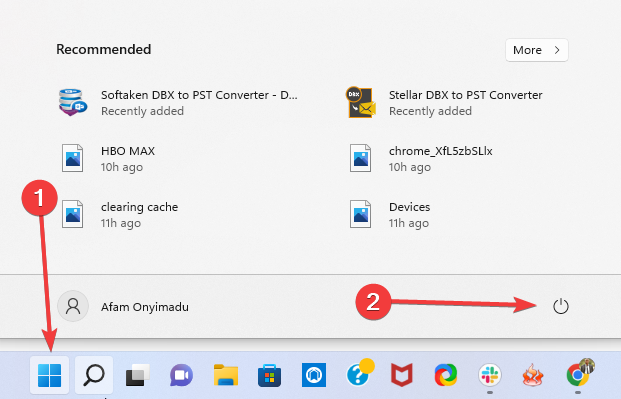
Task: Launch the Teams Chat taskbar icon
Action: pyautogui.click(x=181, y=375)
